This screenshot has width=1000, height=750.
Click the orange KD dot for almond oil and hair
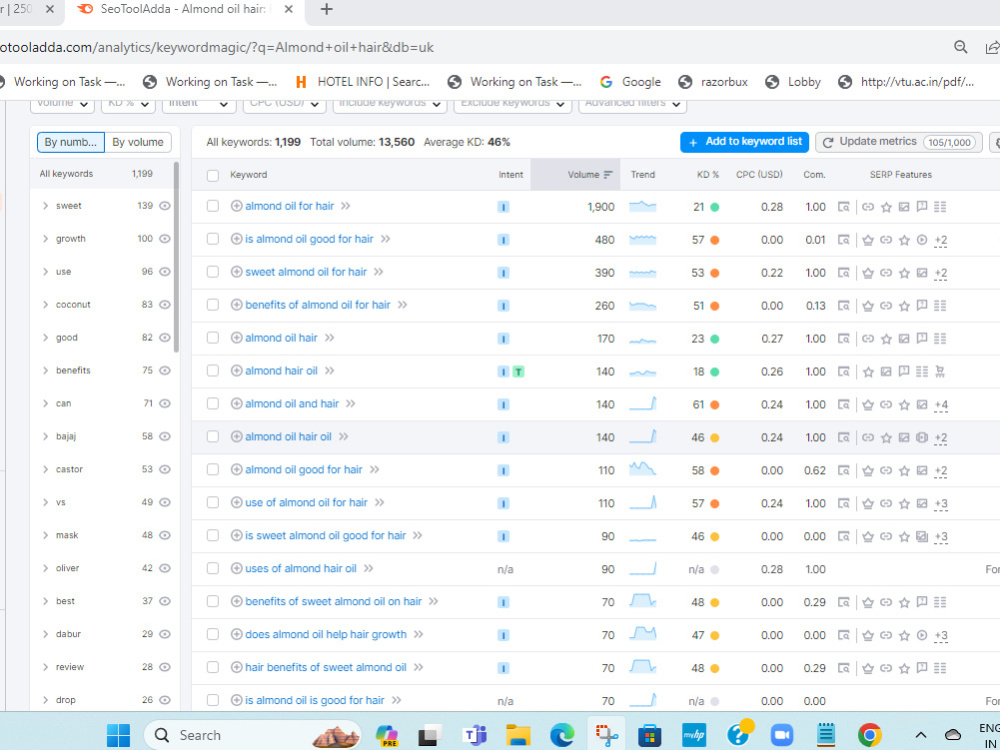click(715, 405)
